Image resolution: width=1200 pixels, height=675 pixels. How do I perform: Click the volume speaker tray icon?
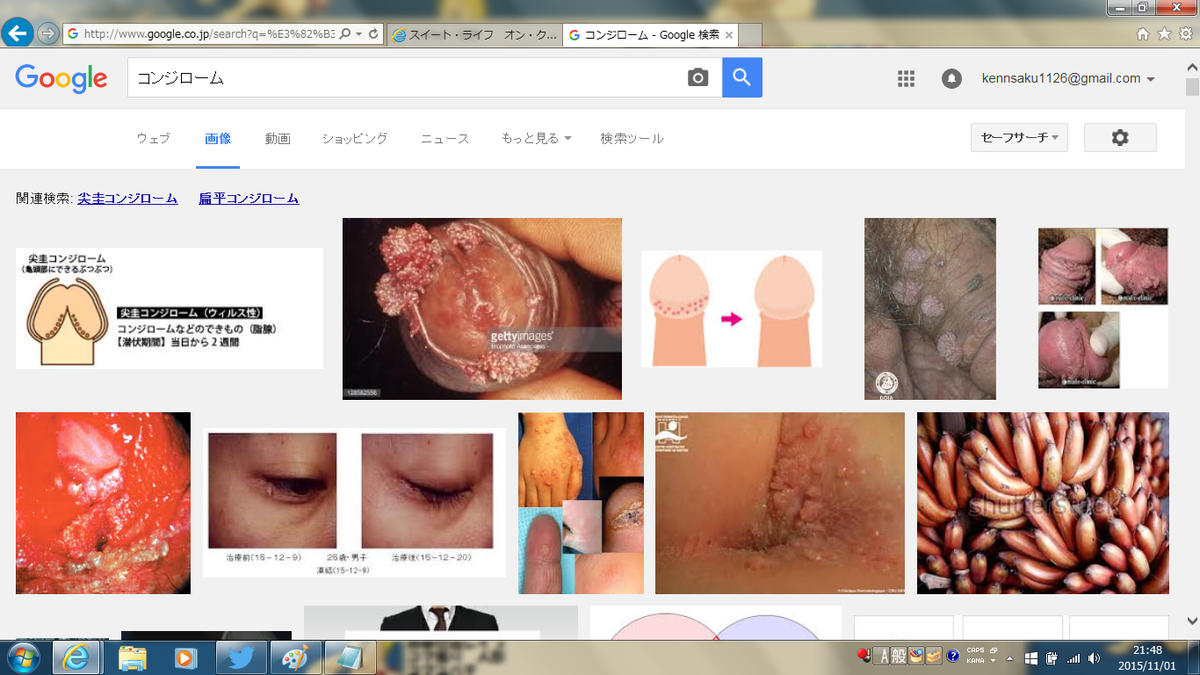click(1093, 658)
